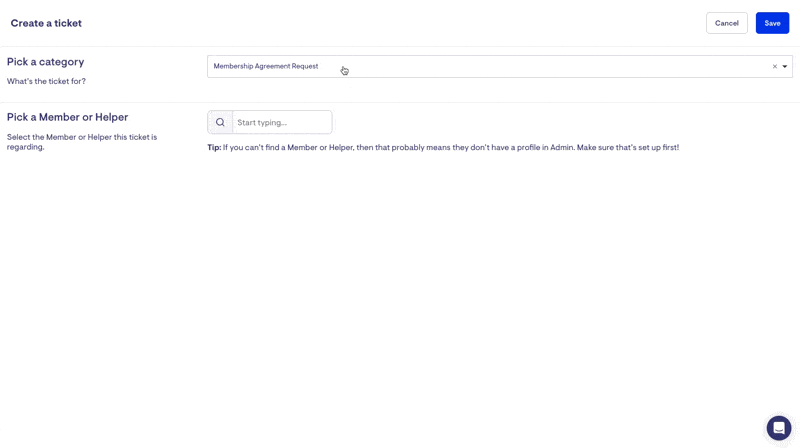Click the word 'Admin' in the tip
This screenshot has height=448, width=800.
[562, 147]
